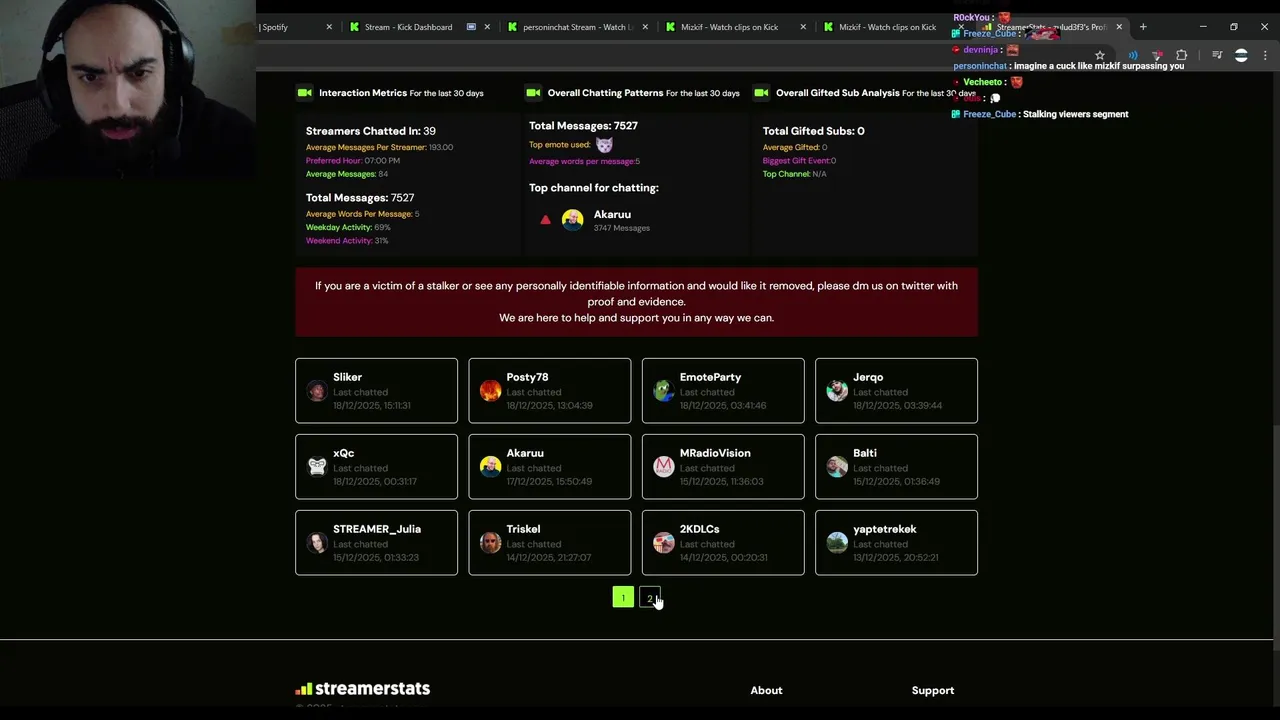
Task: Click the Sliker avatar icon
Action: [317, 391]
